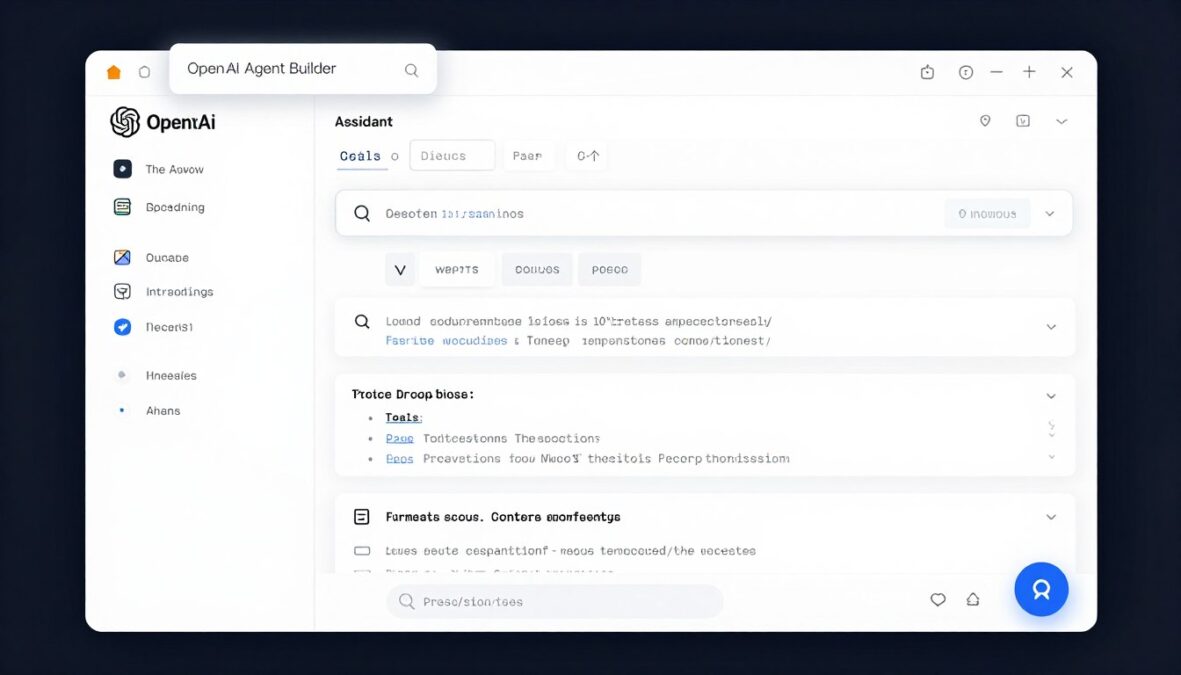Collapse the Trotce Droop biose section
Viewport: 1181px width, 675px height.
[x=1050, y=395]
